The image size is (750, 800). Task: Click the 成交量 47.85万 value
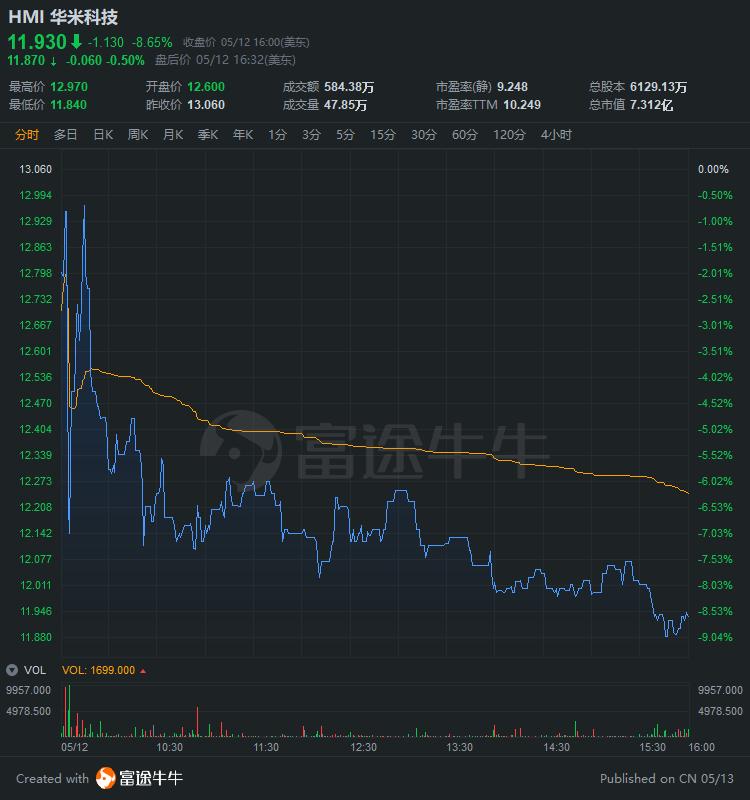[345, 105]
